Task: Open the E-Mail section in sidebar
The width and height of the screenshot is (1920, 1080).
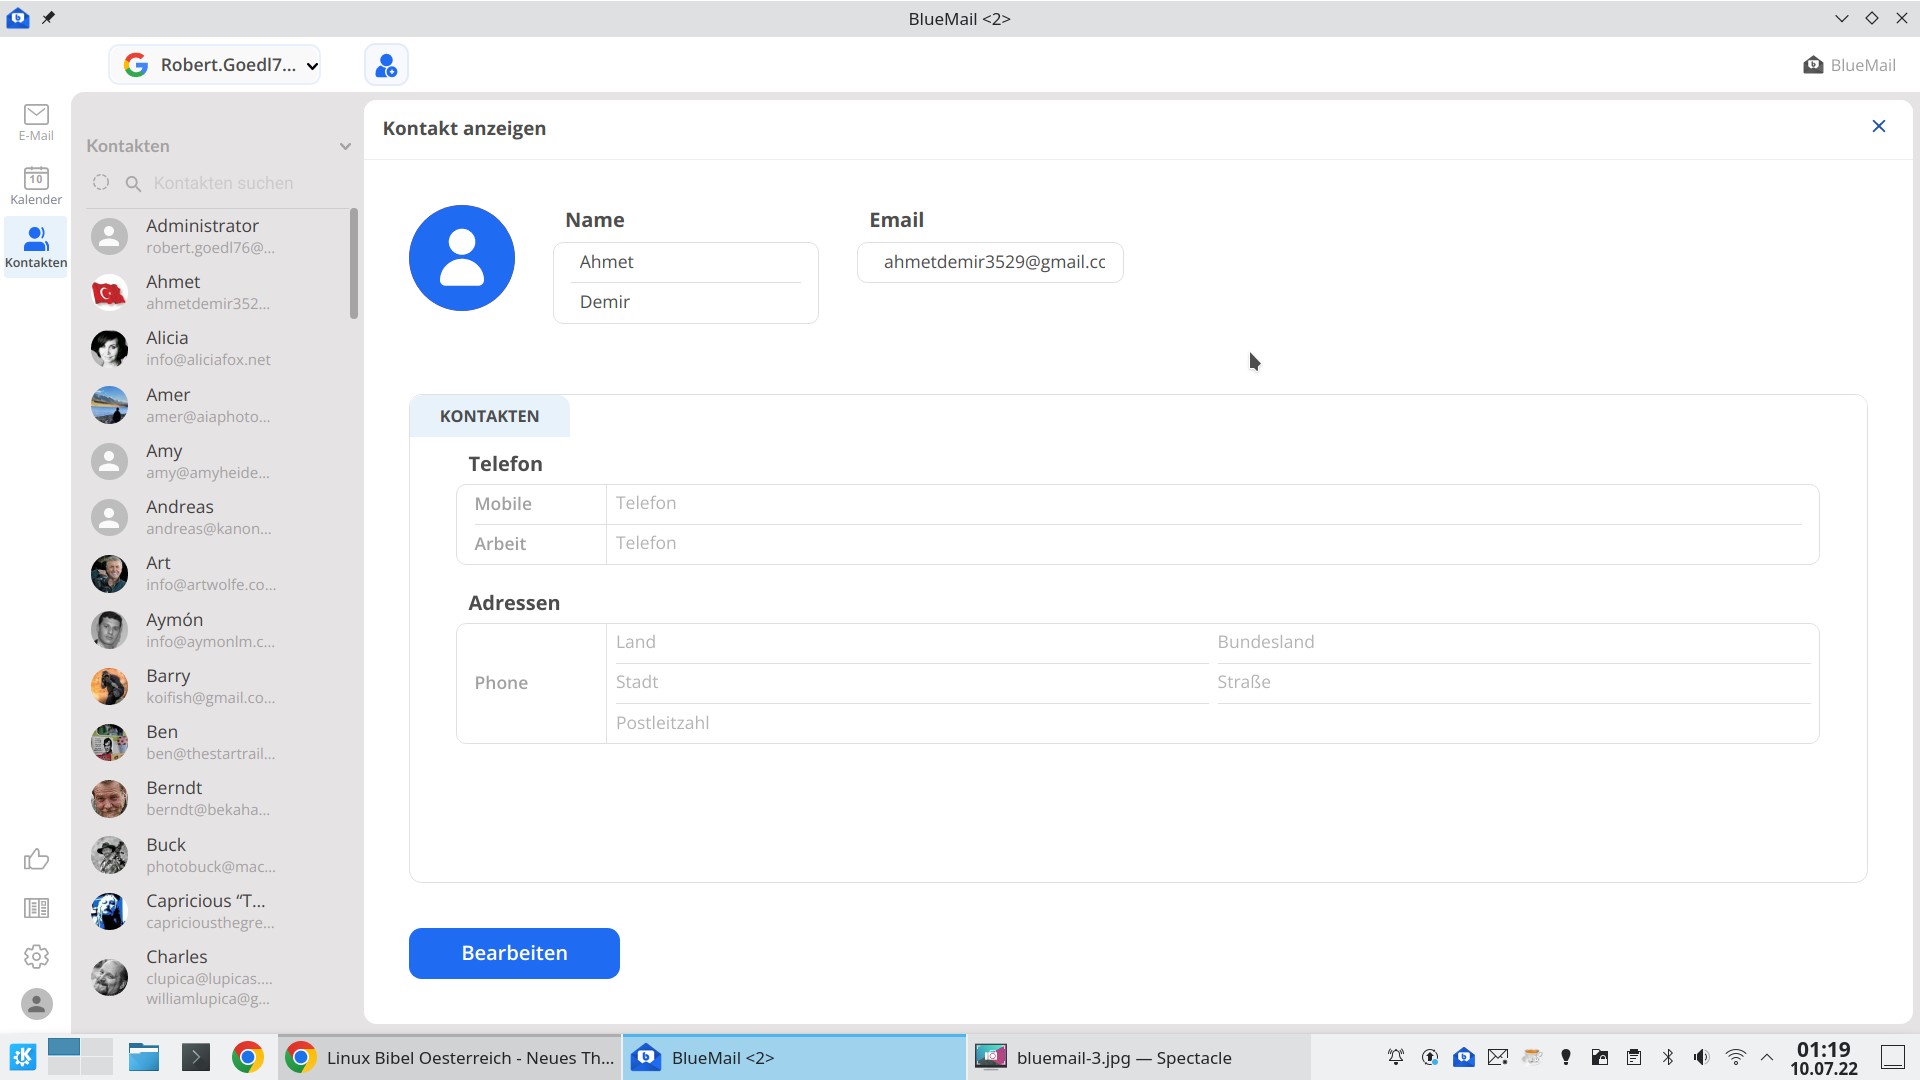Action: click(x=36, y=122)
